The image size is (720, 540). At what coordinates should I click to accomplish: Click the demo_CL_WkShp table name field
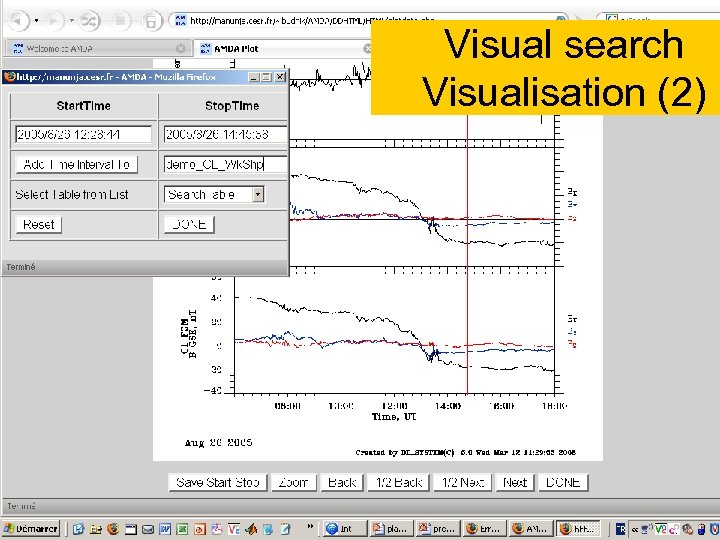(225, 164)
